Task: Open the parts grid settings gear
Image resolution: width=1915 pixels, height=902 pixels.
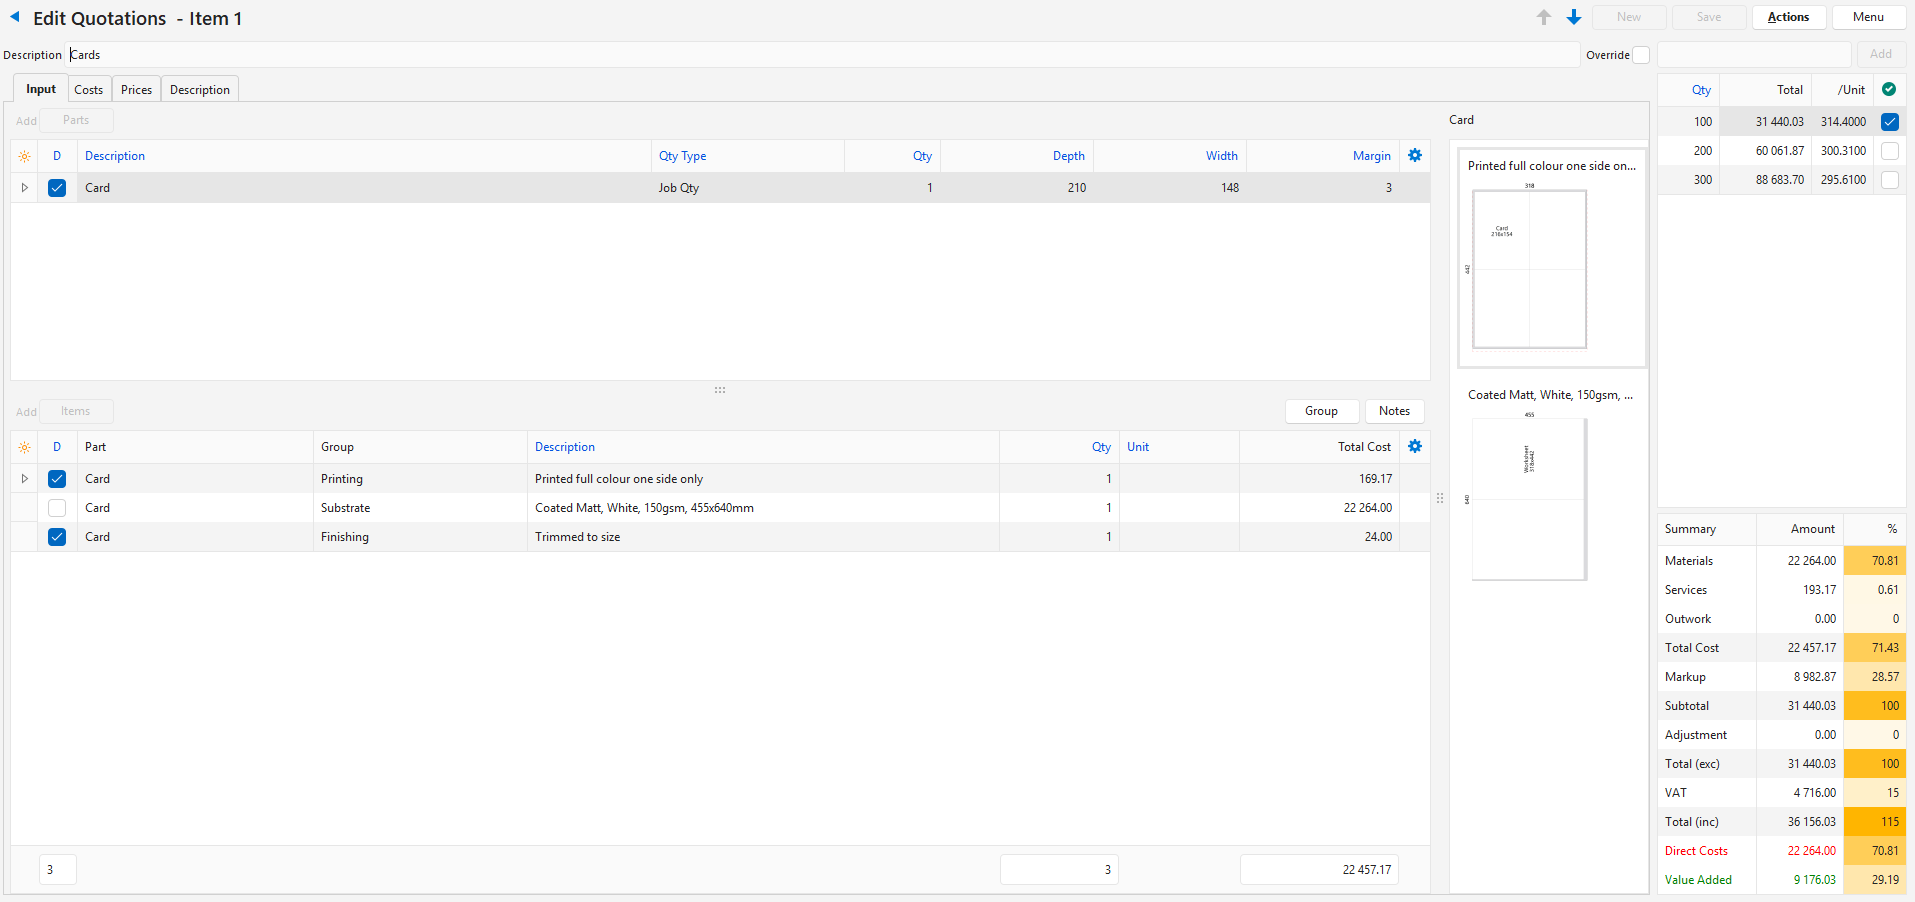Action: click(1415, 156)
